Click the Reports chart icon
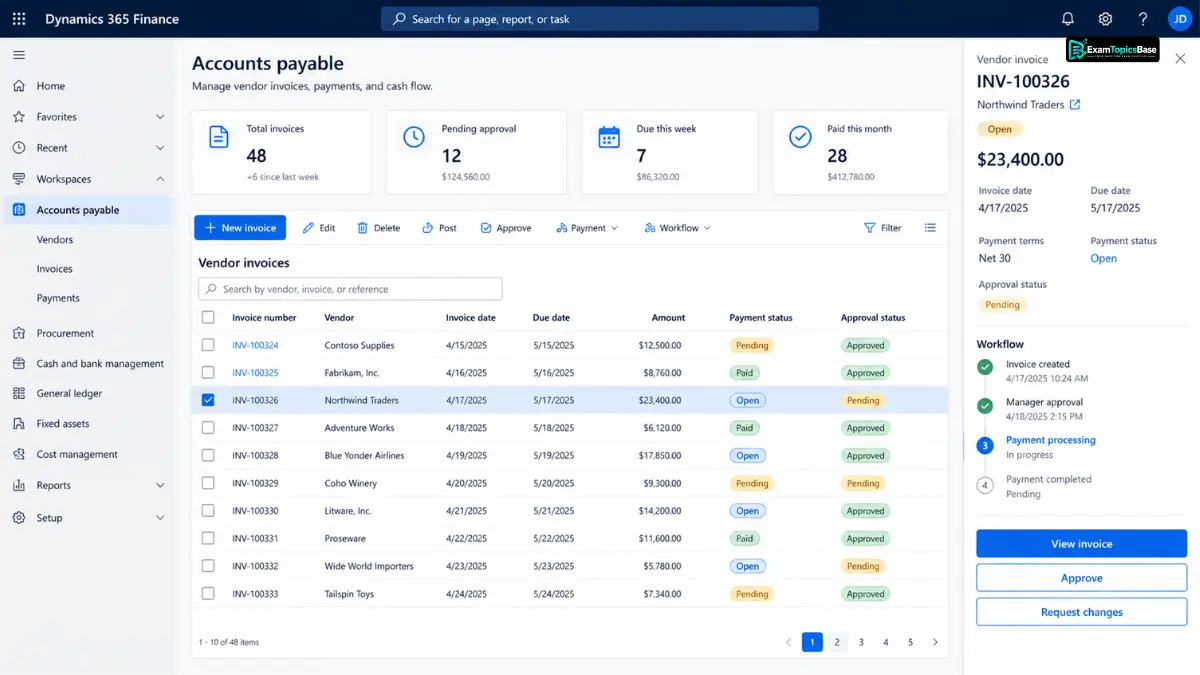 (x=19, y=485)
